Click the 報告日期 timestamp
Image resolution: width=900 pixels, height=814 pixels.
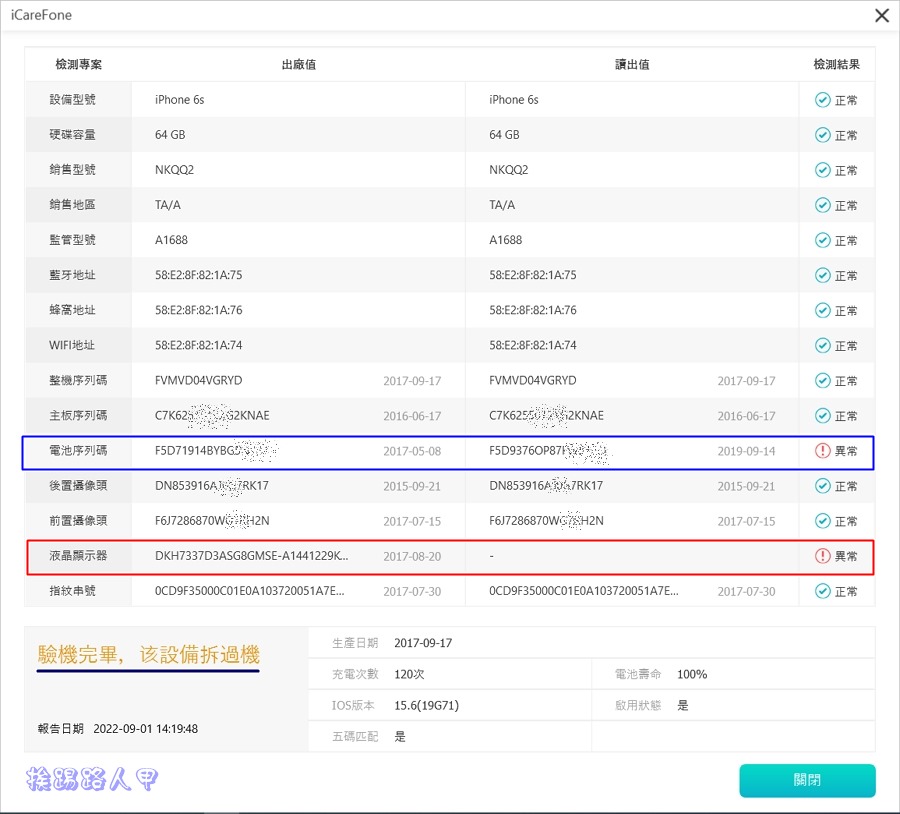[145, 729]
